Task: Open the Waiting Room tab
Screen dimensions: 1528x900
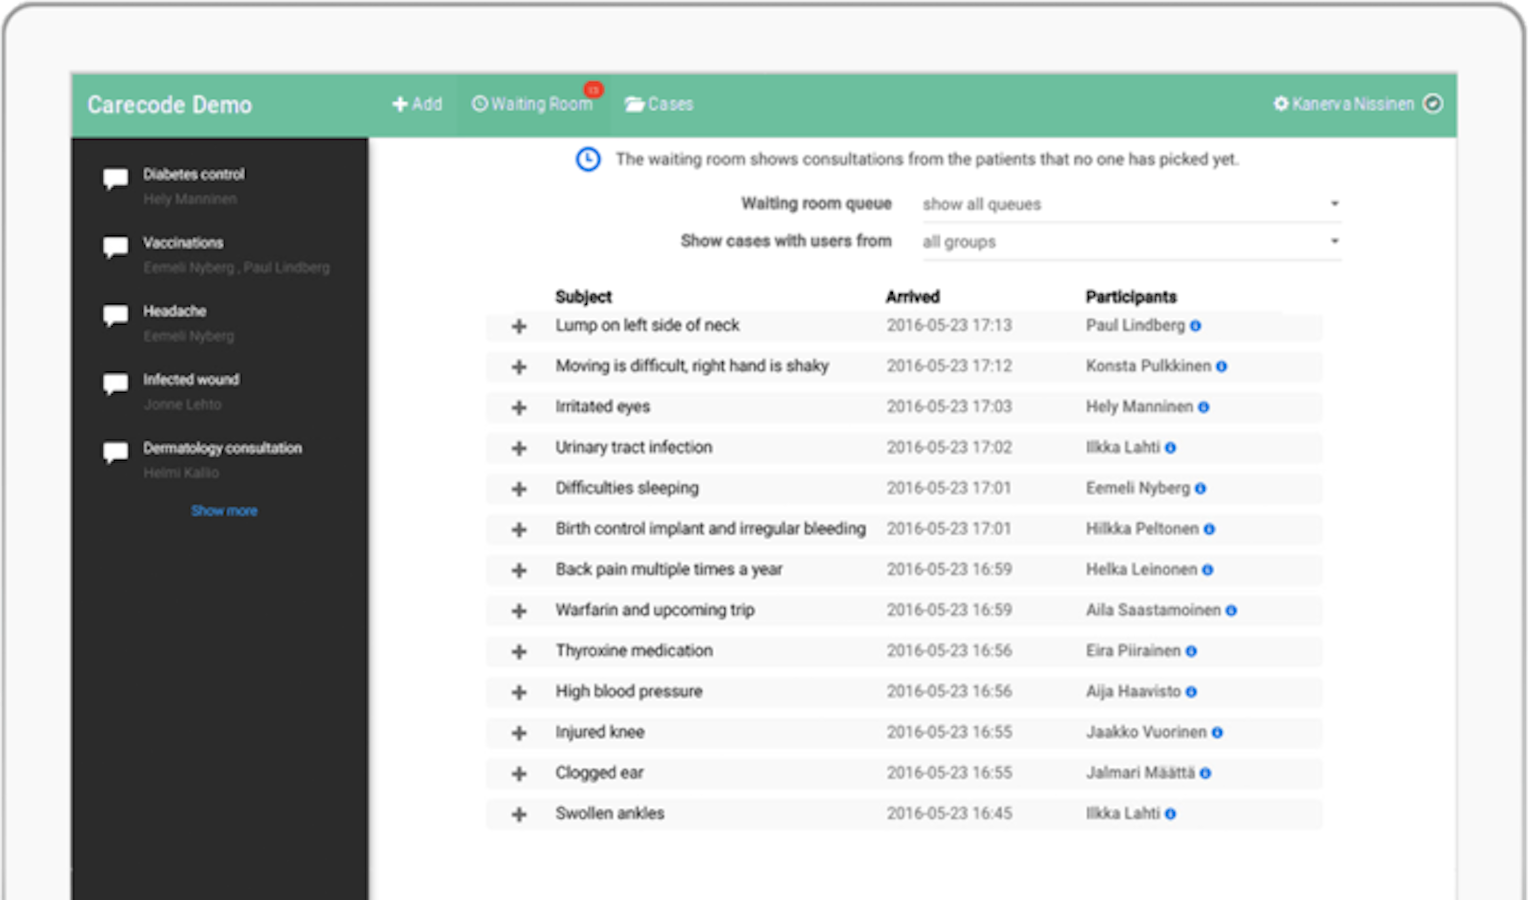Action: pos(532,104)
